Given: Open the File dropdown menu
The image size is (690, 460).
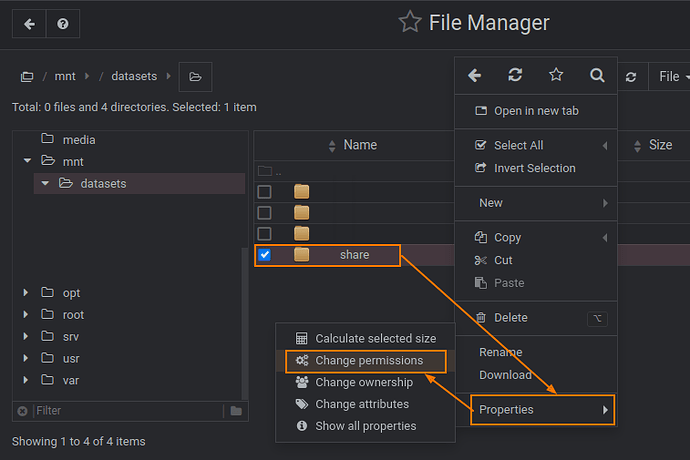Looking at the screenshot, I should pos(668,76).
